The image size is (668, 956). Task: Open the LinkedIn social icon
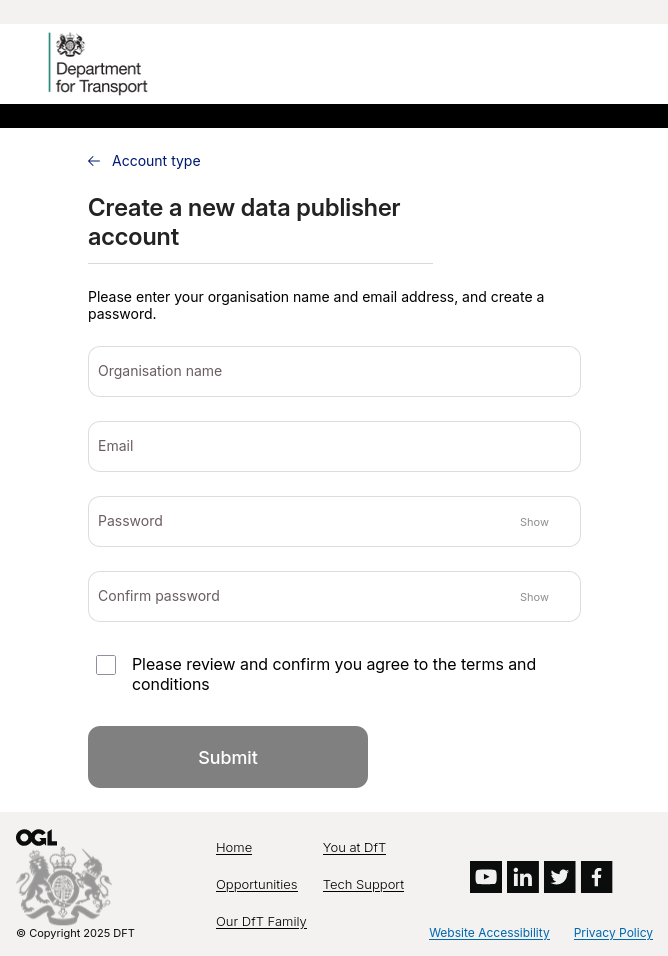[x=523, y=877]
